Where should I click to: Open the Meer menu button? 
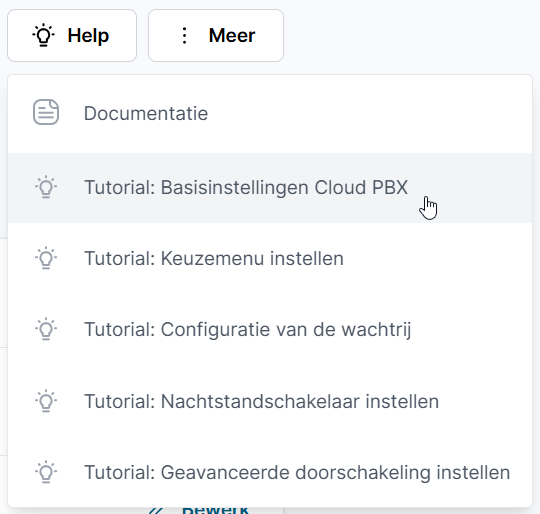tap(216, 35)
